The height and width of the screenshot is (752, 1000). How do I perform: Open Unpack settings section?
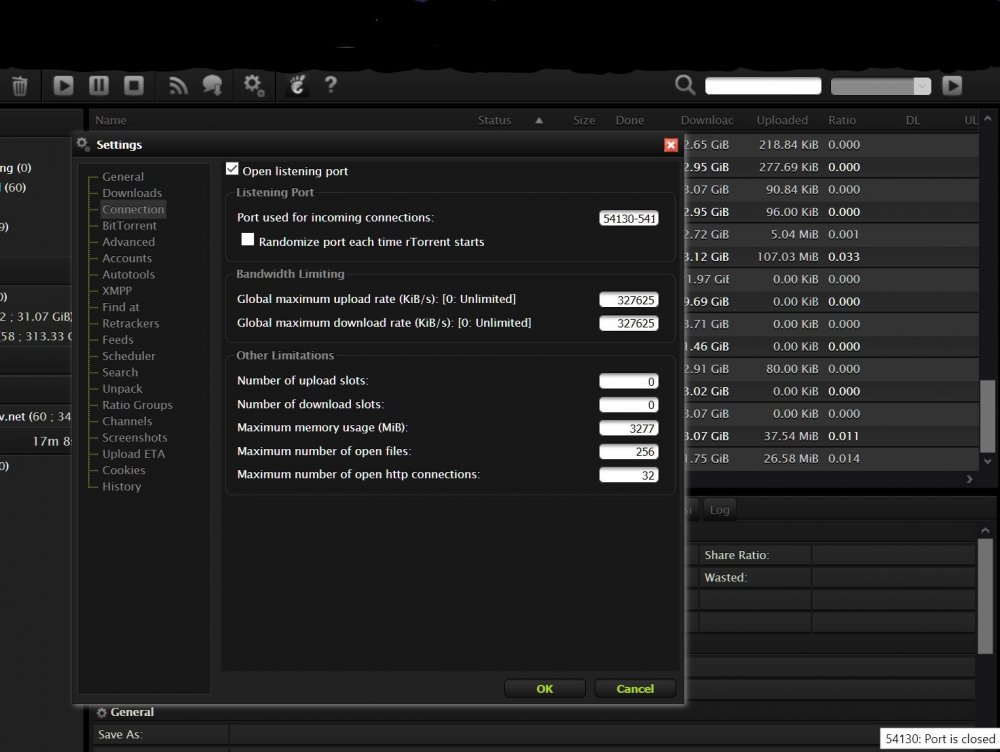point(122,388)
